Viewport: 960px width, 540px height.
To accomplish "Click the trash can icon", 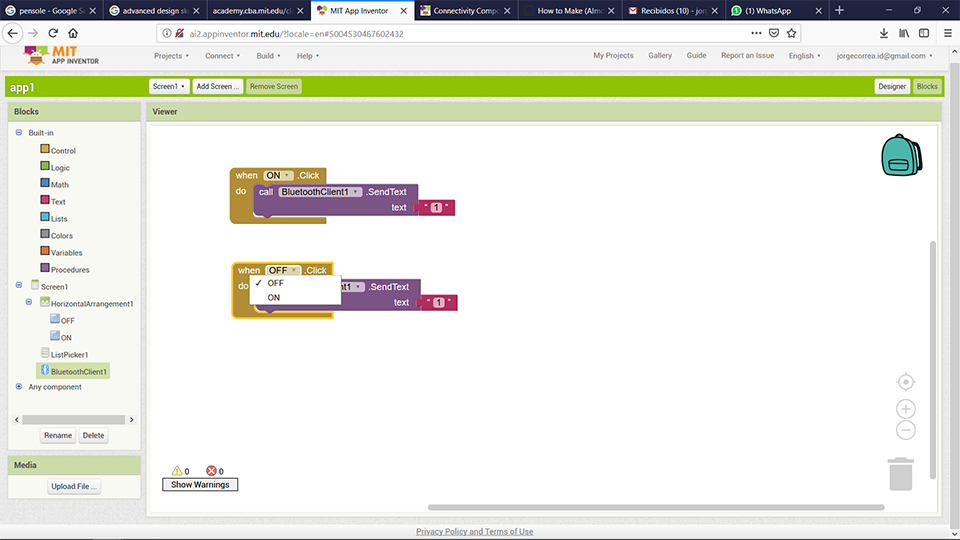I will click(901, 474).
